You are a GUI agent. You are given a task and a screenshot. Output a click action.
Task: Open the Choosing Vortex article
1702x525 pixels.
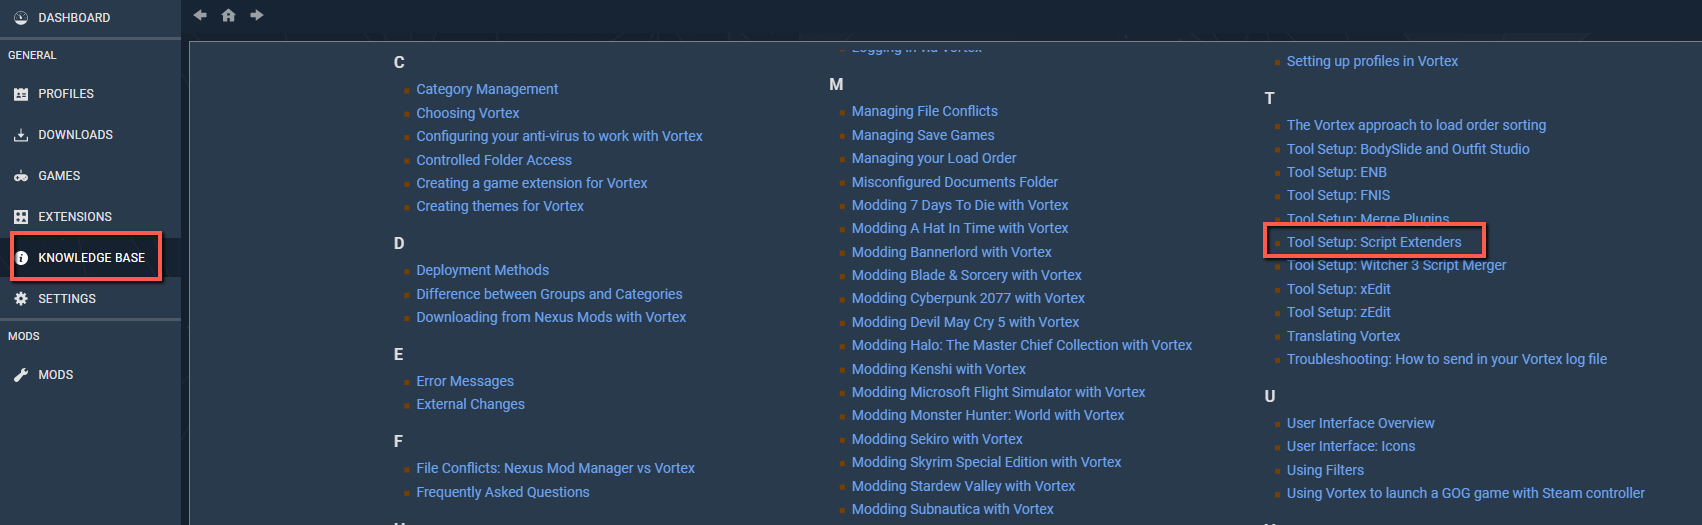click(468, 113)
